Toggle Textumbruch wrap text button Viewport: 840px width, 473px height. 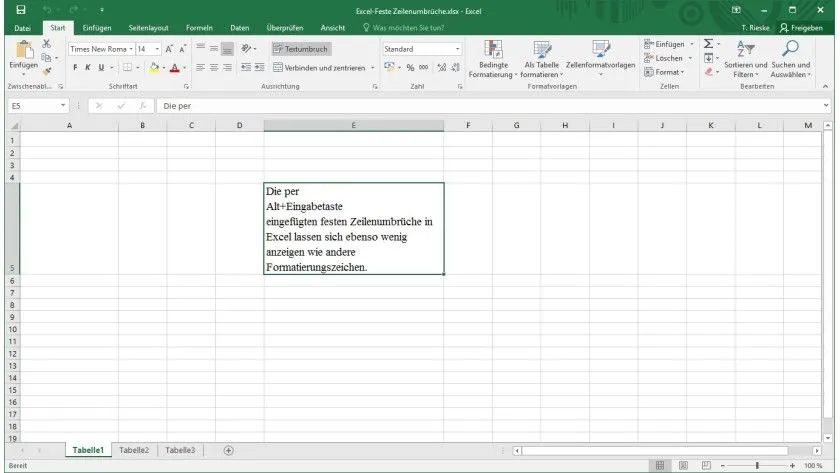(x=301, y=49)
